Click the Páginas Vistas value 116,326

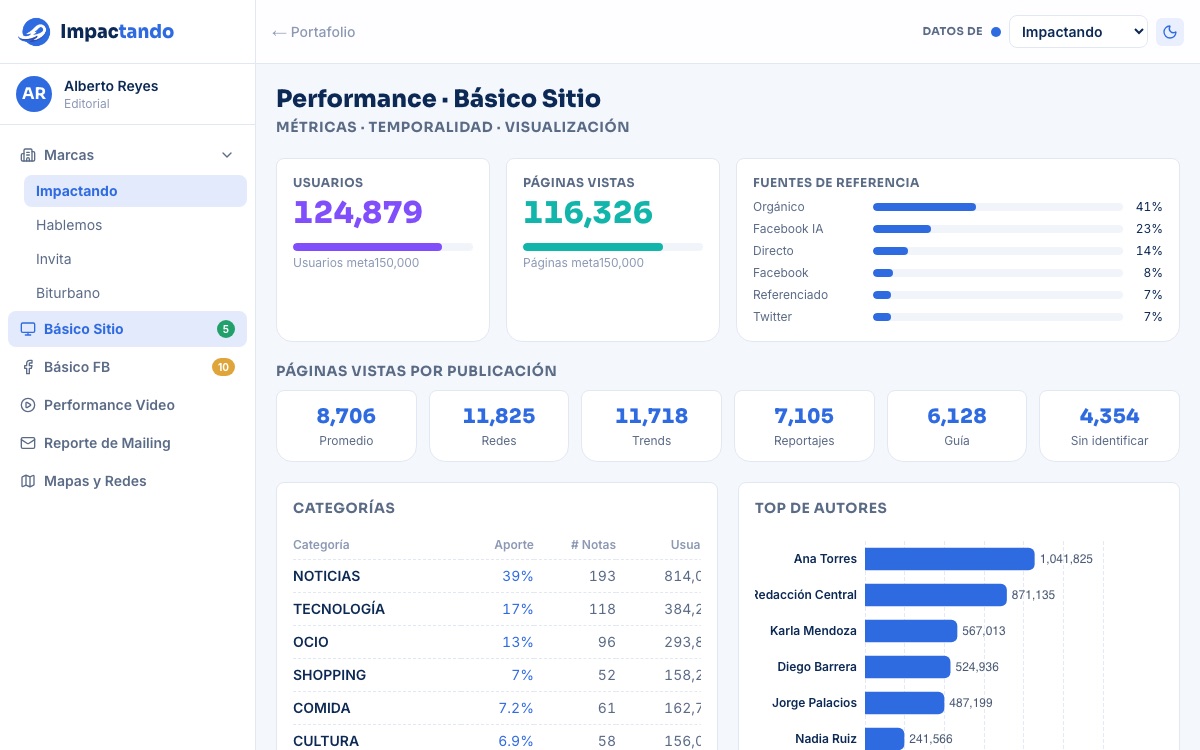pos(588,212)
